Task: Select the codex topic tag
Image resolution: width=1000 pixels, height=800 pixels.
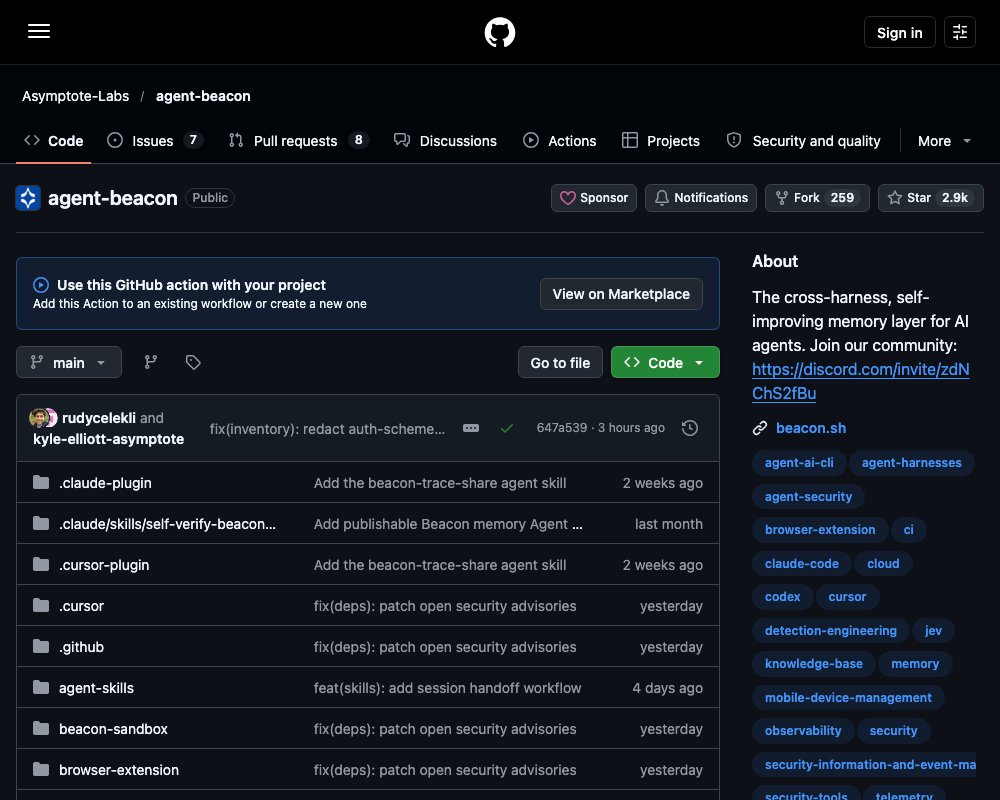Action: click(x=782, y=596)
